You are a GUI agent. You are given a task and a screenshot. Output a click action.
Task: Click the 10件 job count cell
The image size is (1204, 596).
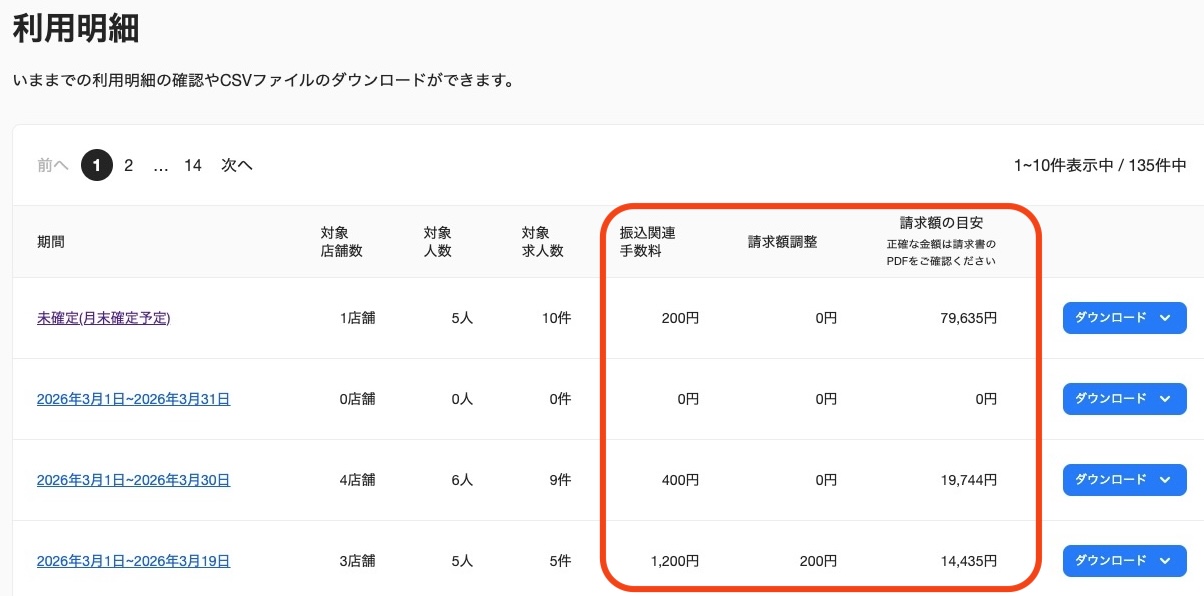pos(557,318)
